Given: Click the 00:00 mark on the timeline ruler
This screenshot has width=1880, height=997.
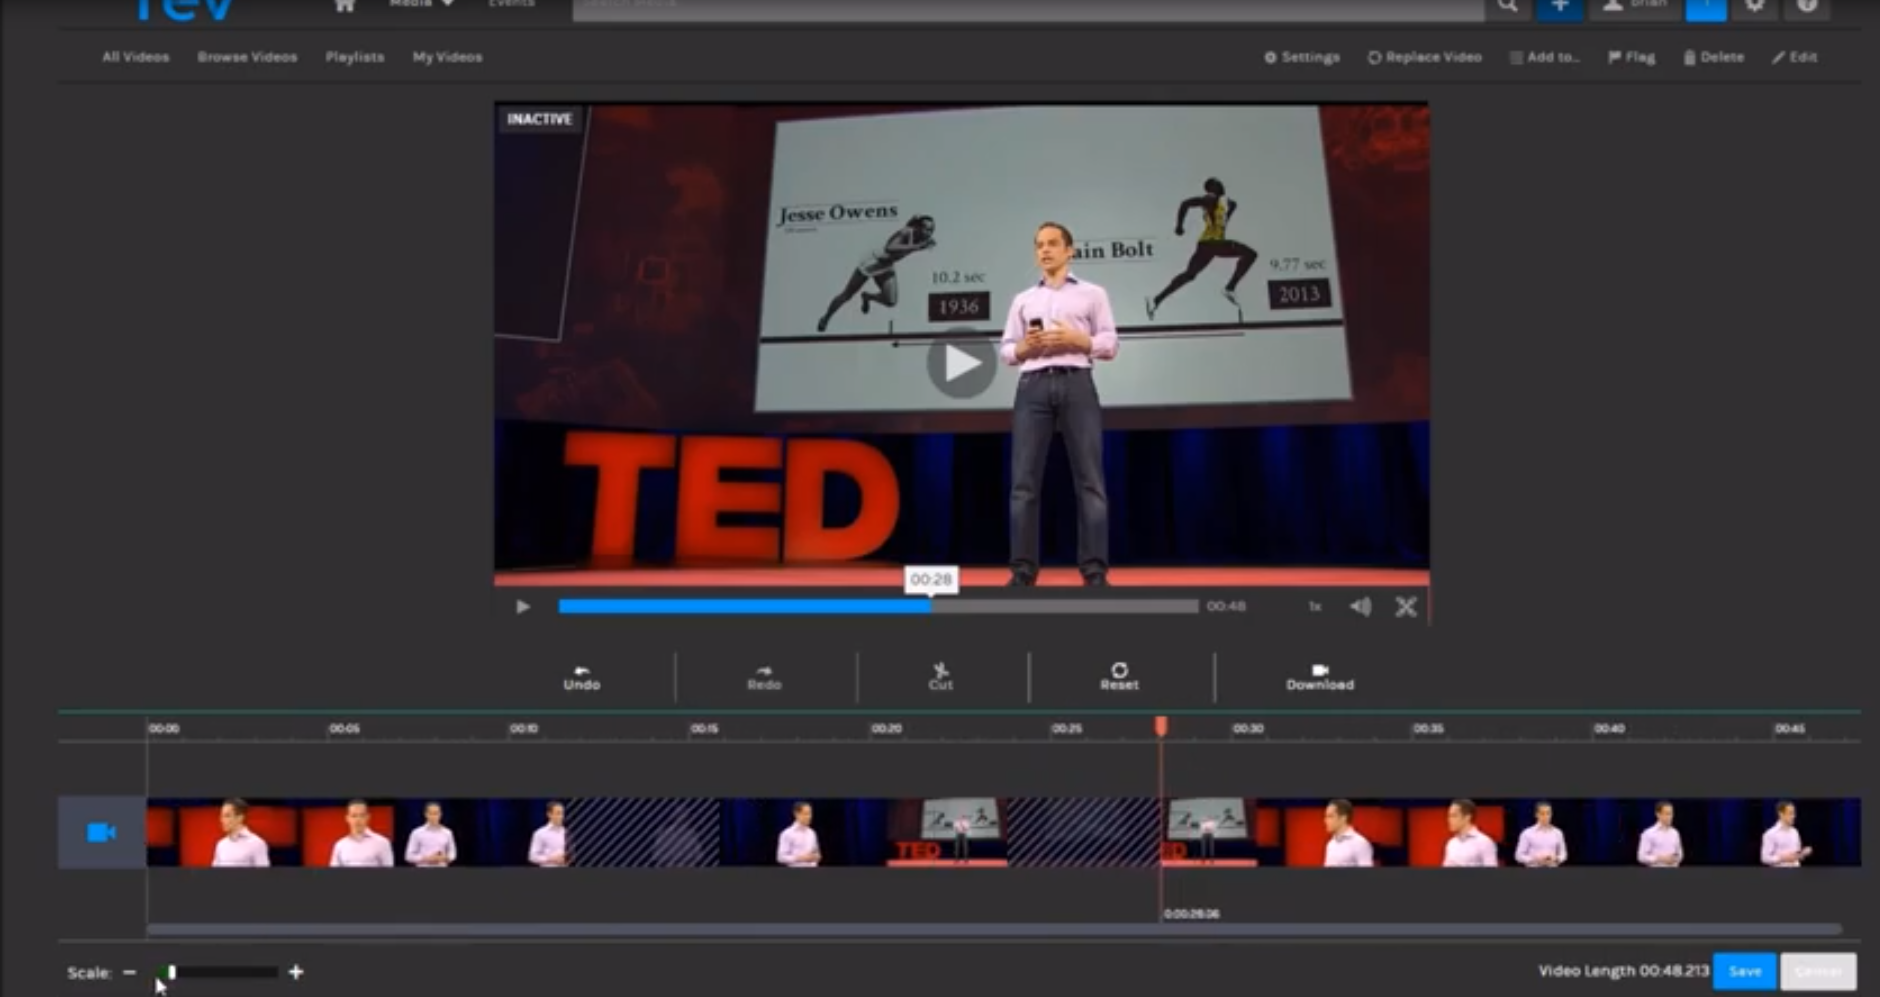Looking at the screenshot, I should [164, 728].
